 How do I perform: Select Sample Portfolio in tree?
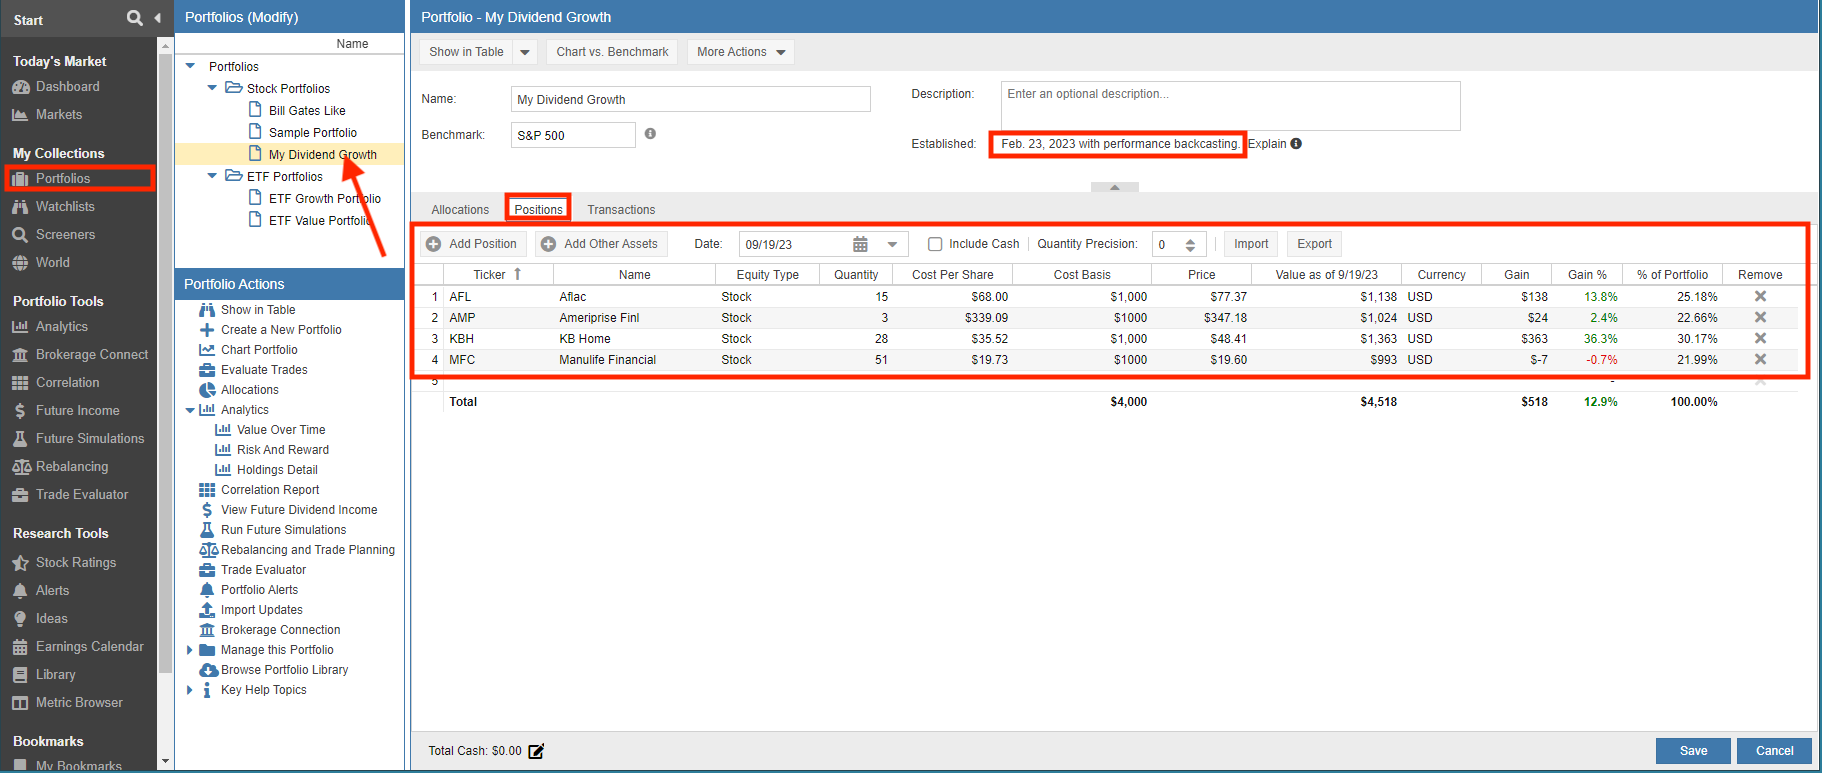[312, 133]
